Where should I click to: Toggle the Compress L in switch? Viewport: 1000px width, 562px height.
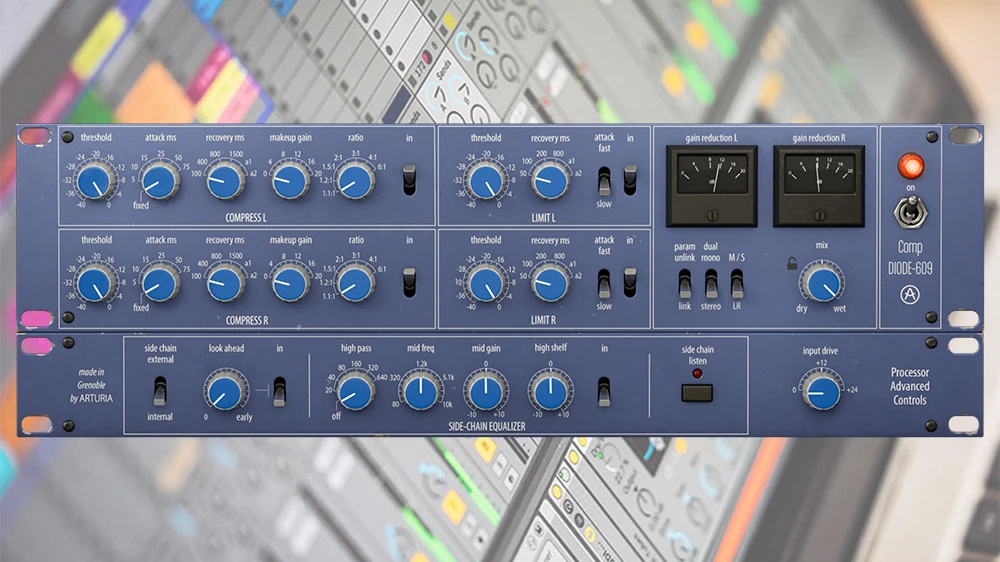pos(408,180)
